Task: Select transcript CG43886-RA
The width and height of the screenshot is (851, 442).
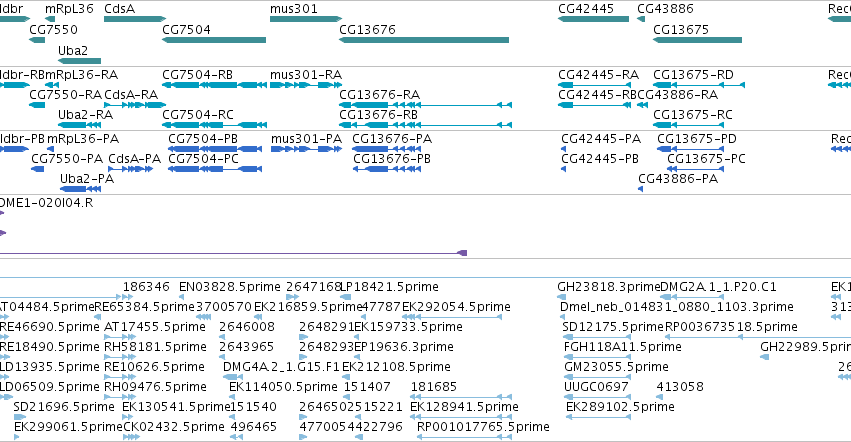Action: pyautogui.click(x=677, y=95)
